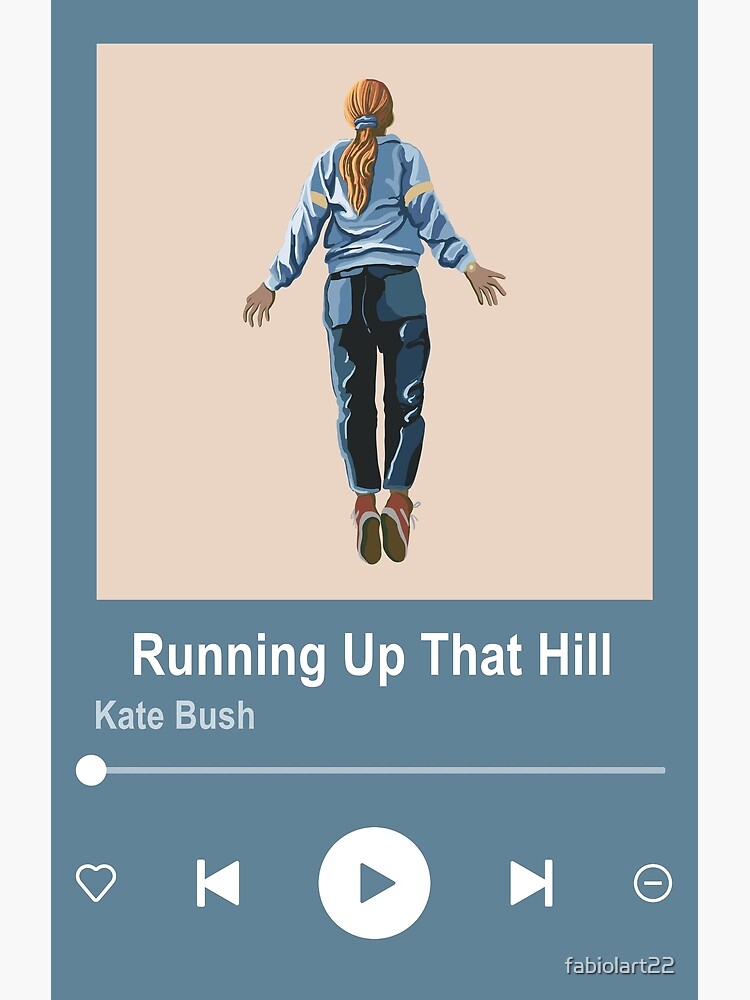Click the girl's outstretched right hand
The width and height of the screenshot is (750, 1000).
(486, 283)
